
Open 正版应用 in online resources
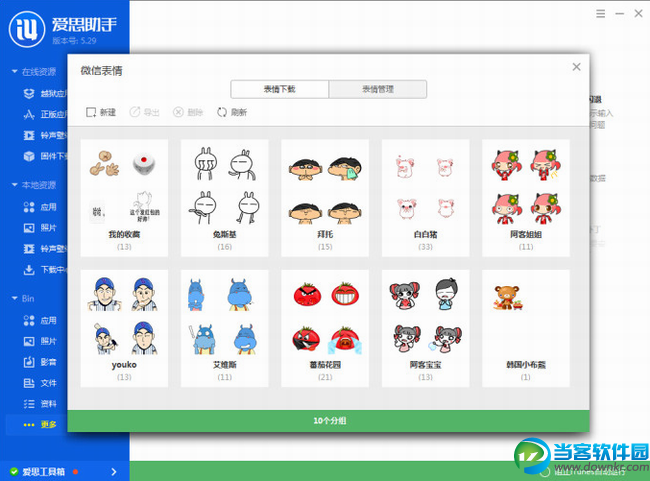point(45,114)
